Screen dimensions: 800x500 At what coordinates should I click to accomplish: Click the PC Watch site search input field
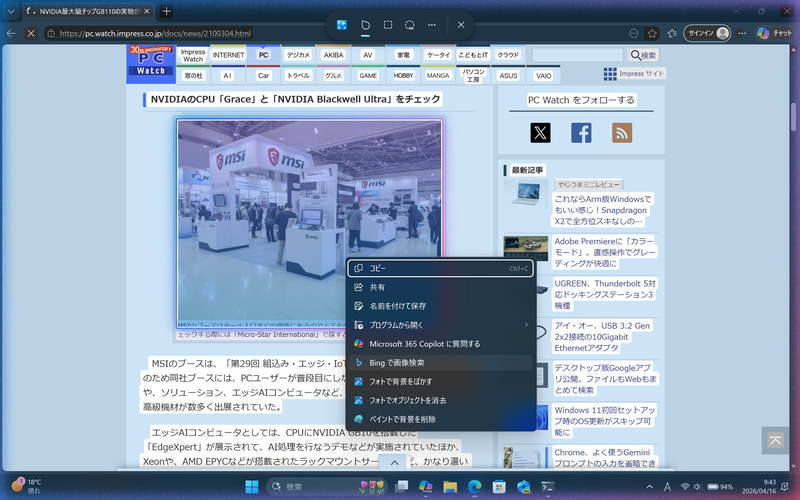[x=578, y=55]
